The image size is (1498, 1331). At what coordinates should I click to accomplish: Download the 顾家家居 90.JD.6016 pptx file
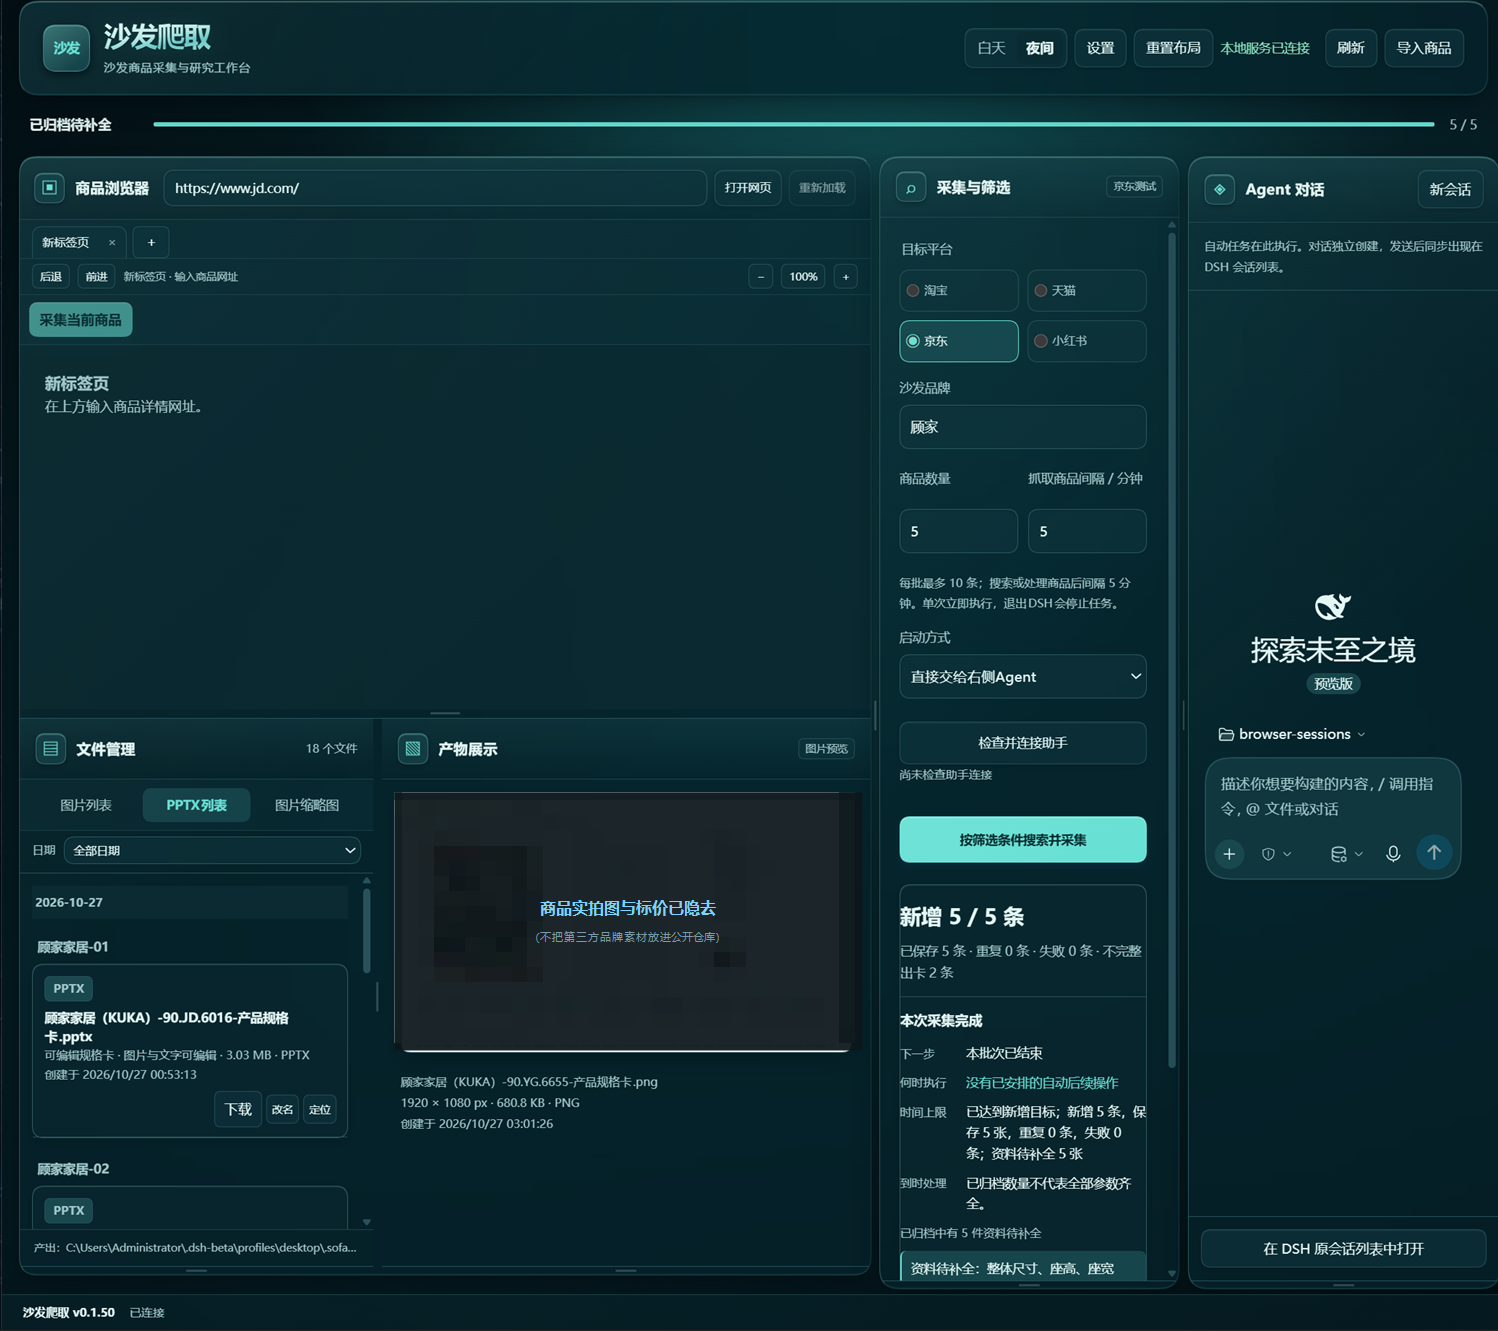click(x=238, y=1109)
